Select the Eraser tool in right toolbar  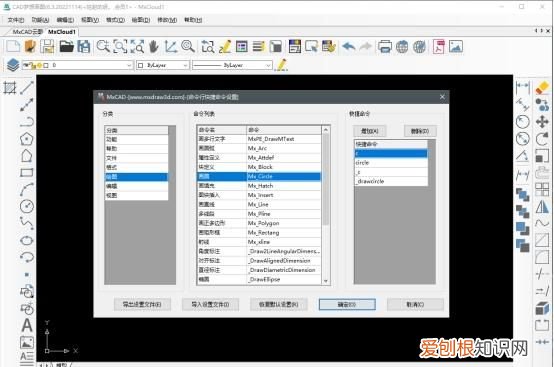click(542, 87)
